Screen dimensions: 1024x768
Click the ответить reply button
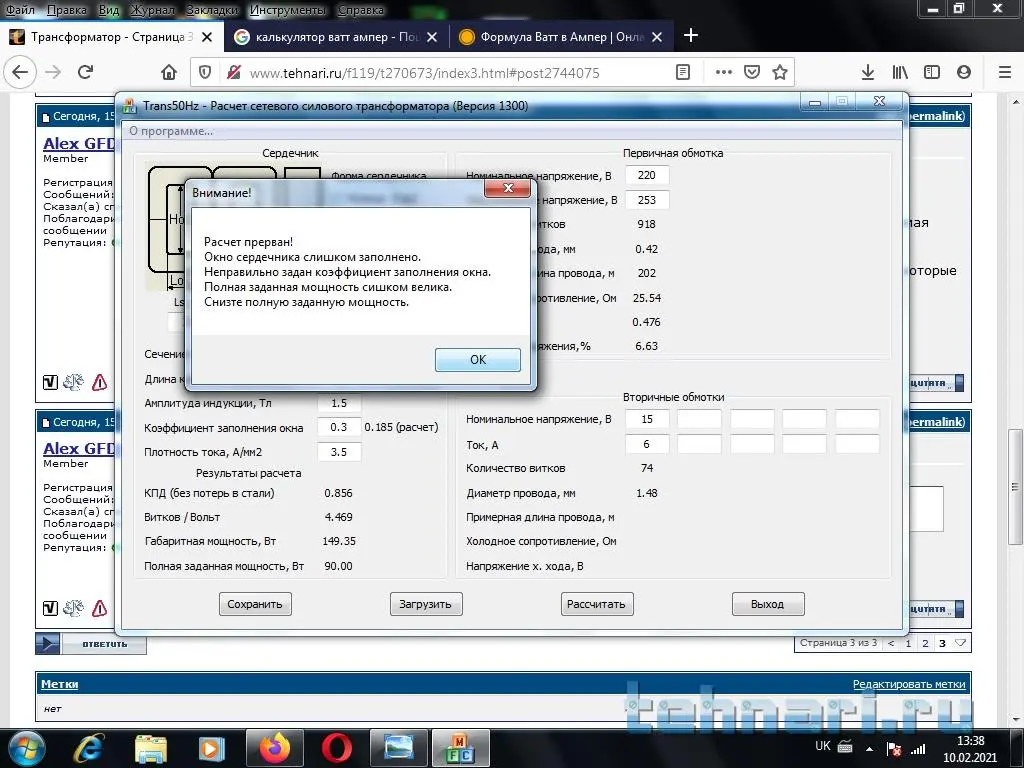tap(91, 644)
